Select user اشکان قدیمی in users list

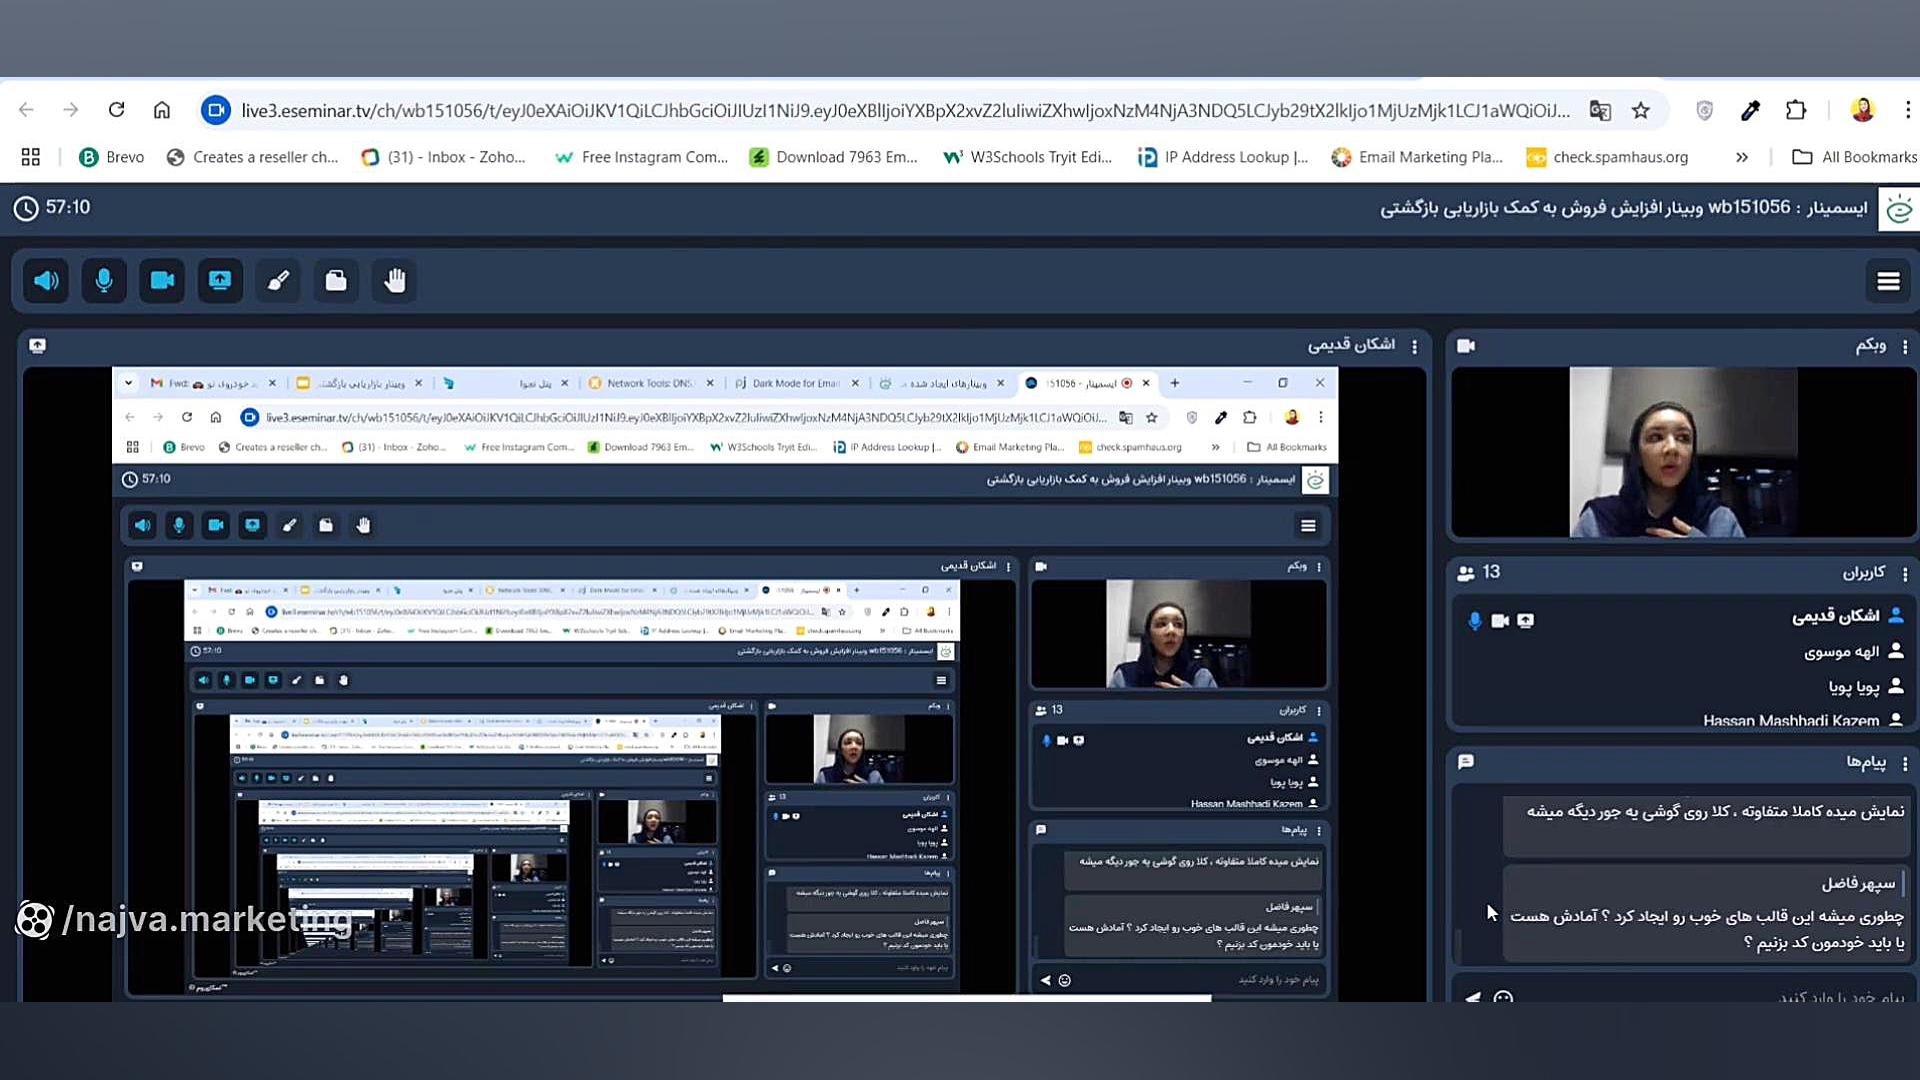pyautogui.click(x=1836, y=616)
